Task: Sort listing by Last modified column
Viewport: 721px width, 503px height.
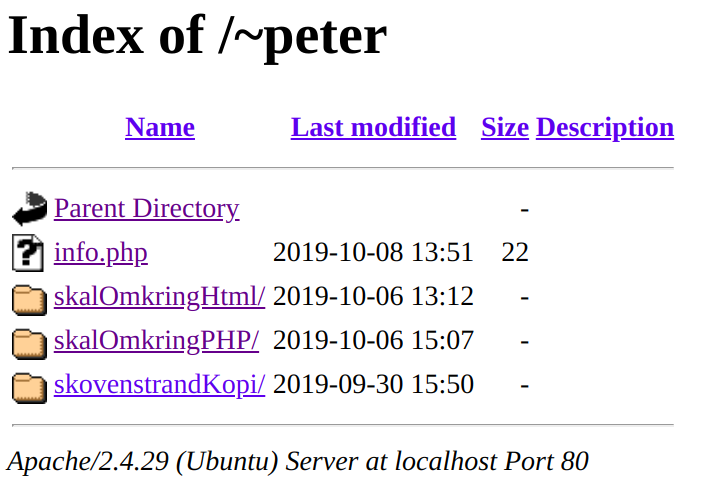Action: point(373,127)
